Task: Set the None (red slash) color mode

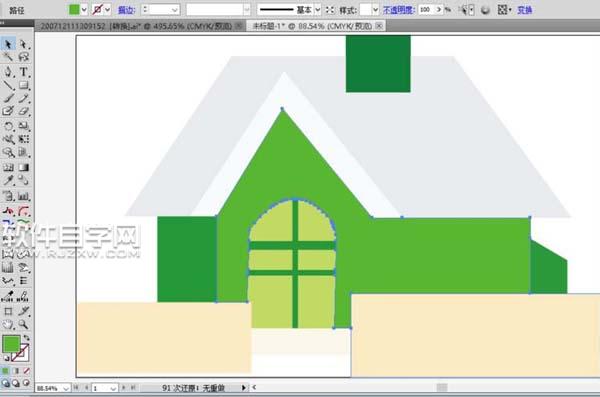Action: tap(26, 371)
